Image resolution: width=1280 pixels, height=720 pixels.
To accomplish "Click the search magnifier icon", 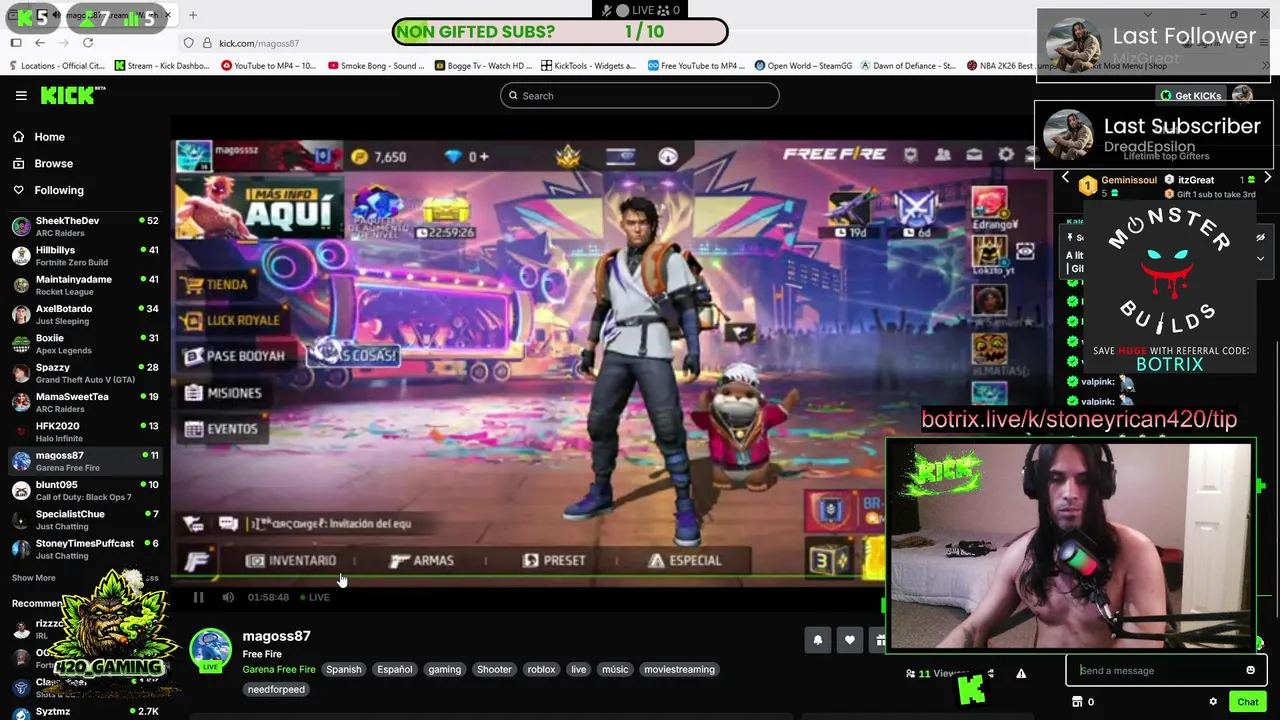I will coord(513,96).
